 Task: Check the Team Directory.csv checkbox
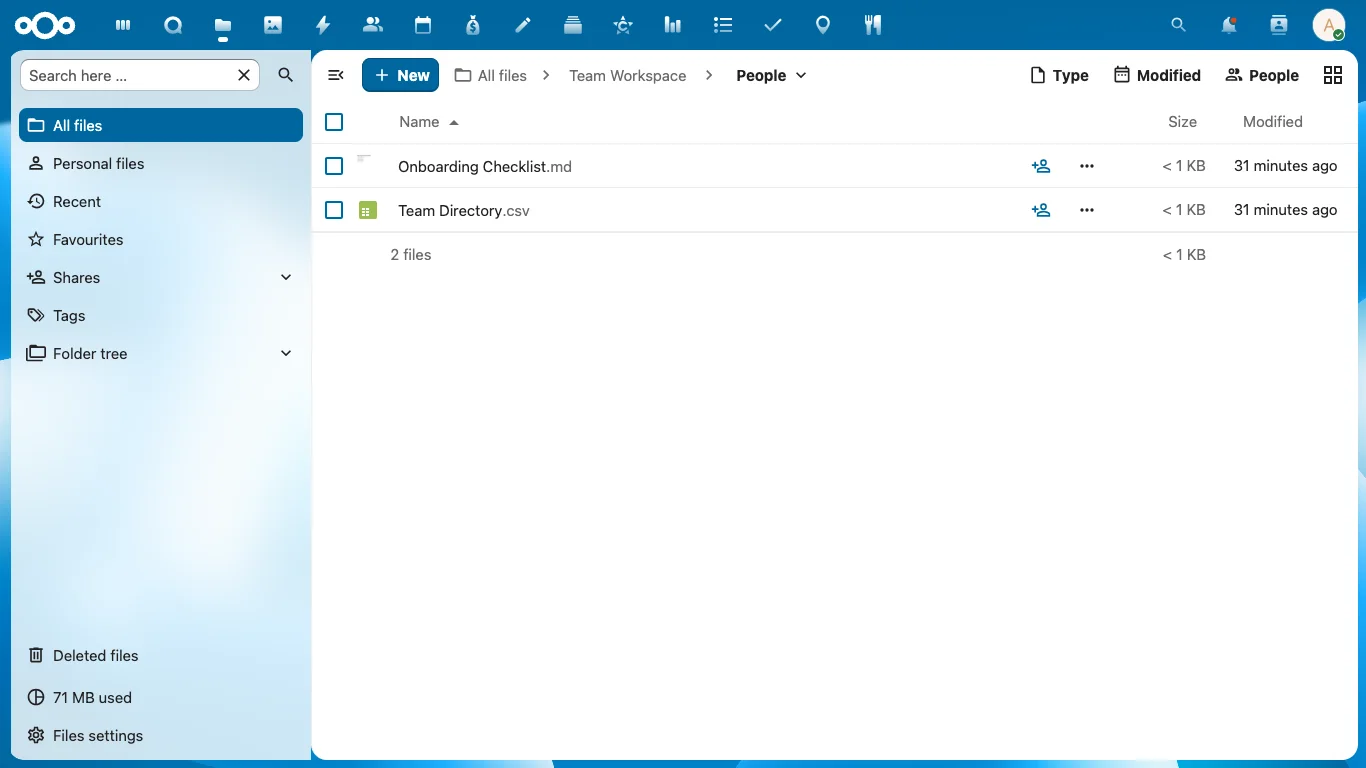pyautogui.click(x=334, y=210)
